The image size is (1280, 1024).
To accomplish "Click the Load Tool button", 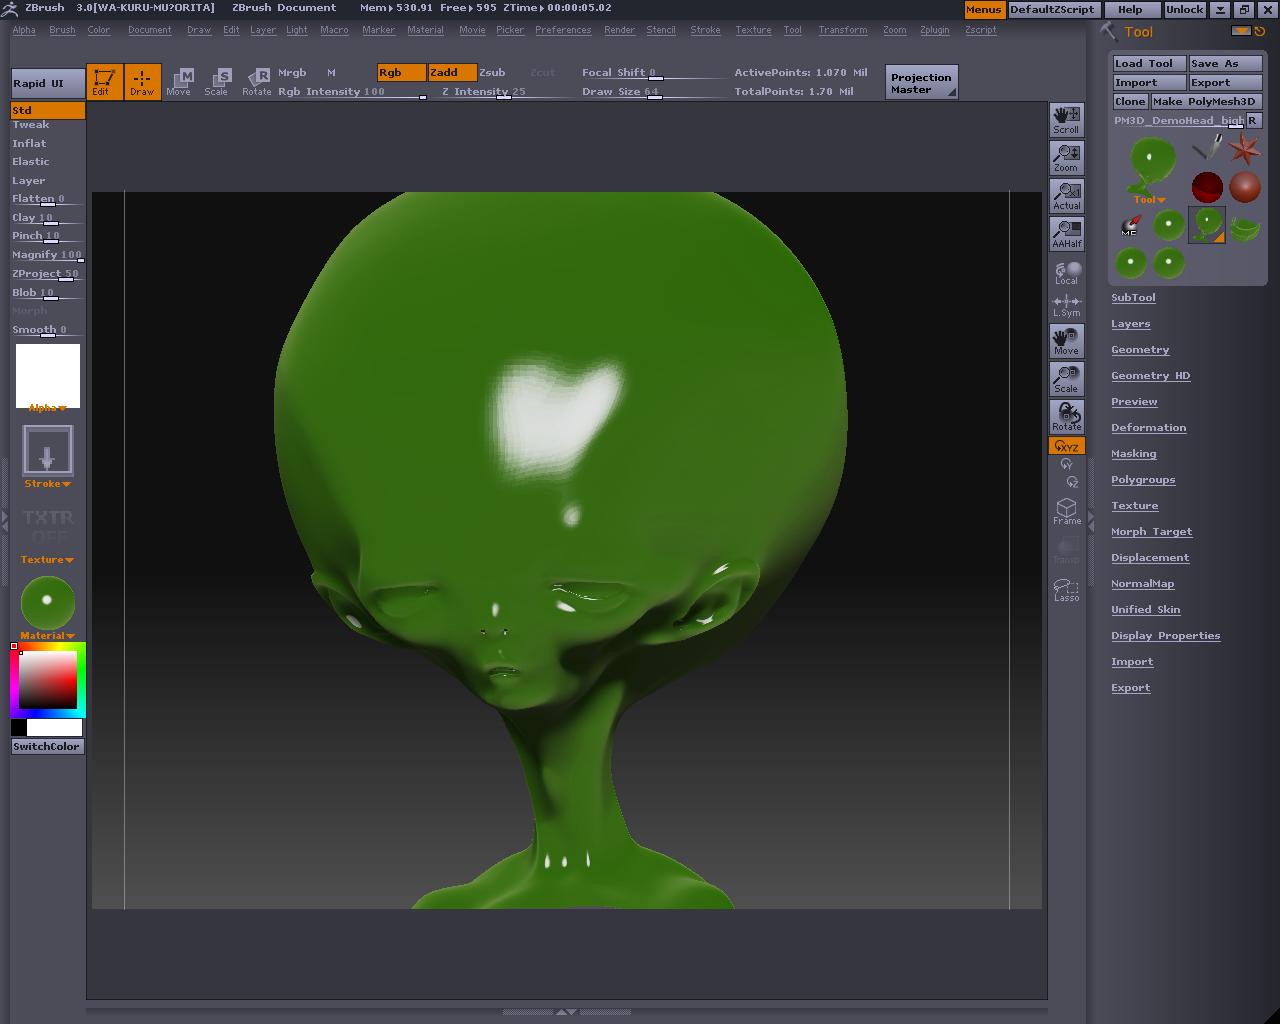I will point(1148,63).
